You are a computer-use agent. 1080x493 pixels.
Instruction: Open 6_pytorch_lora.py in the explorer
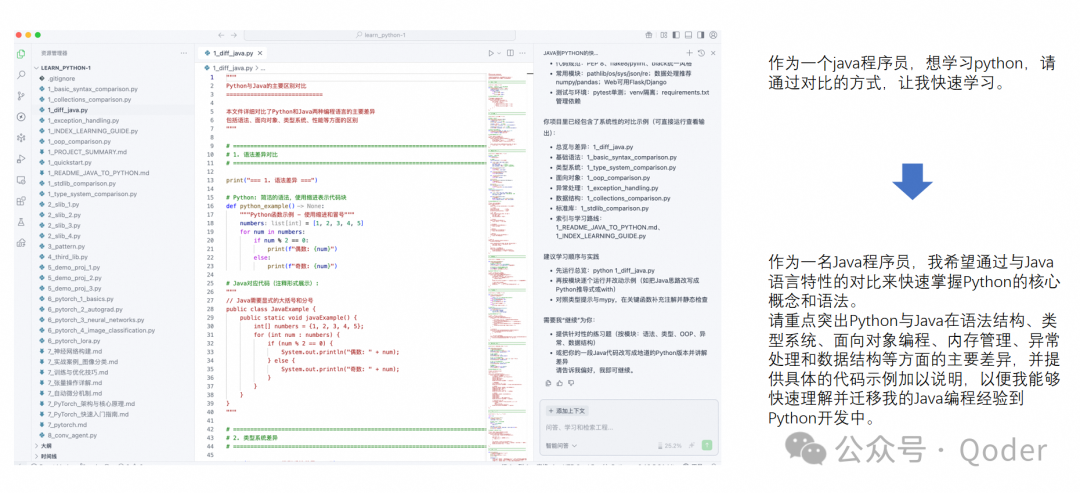(74, 341)
